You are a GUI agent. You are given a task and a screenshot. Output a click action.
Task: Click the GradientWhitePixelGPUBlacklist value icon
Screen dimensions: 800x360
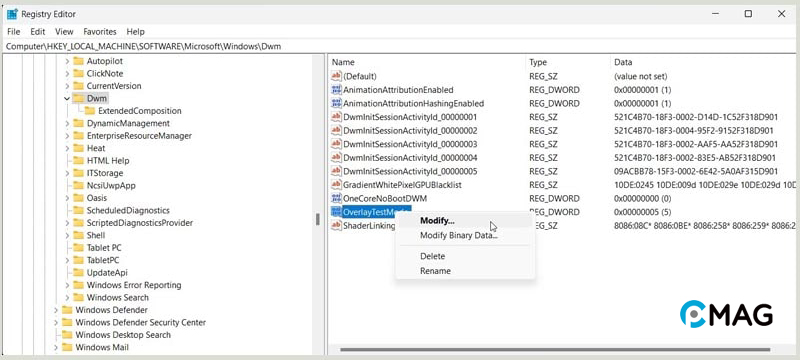336,185
